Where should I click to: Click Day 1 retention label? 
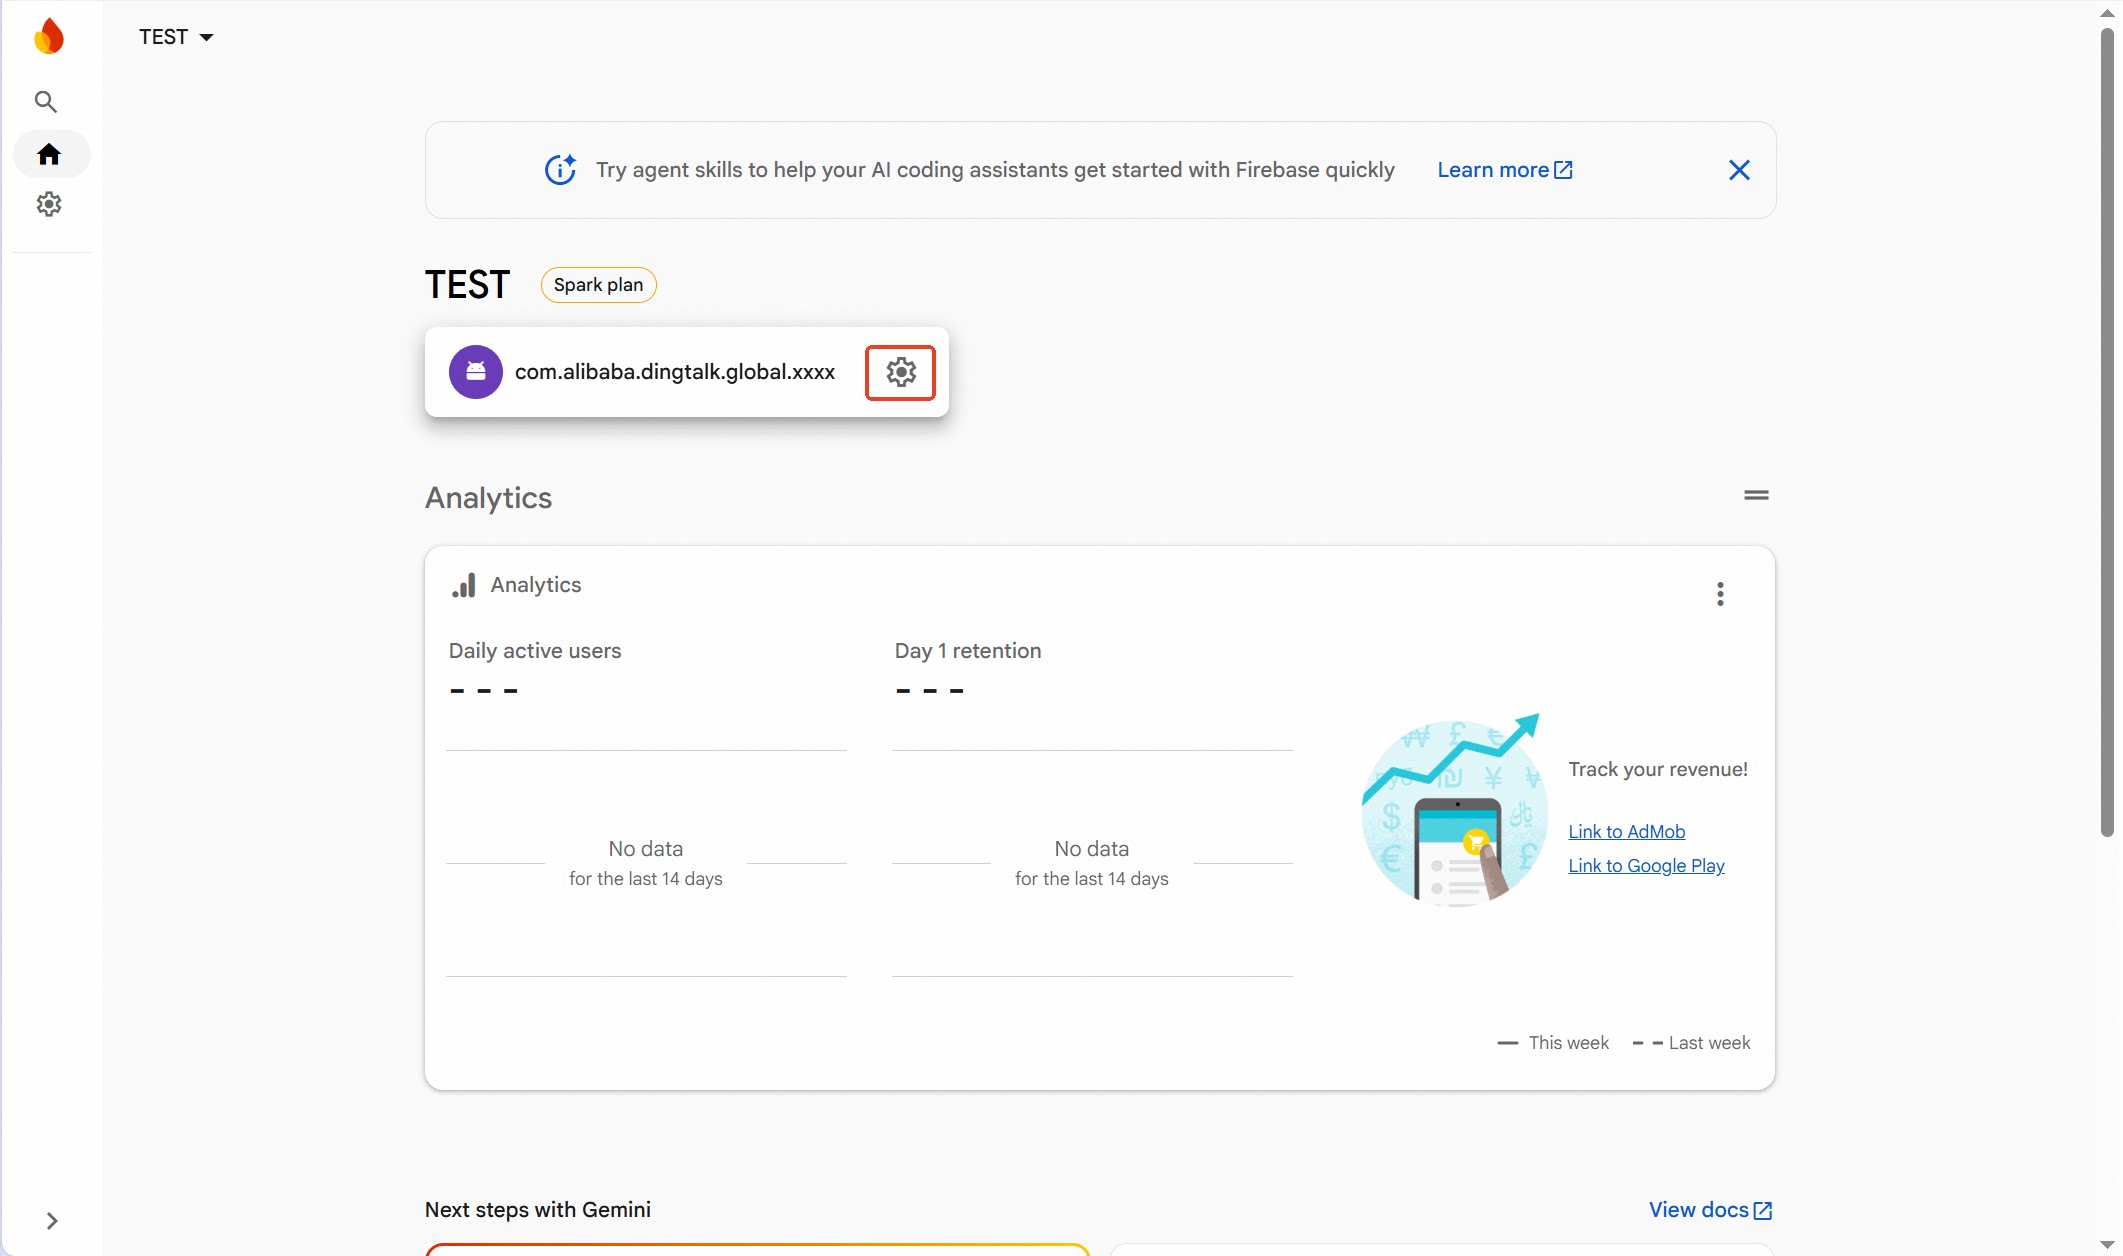[x=968, y=651]
